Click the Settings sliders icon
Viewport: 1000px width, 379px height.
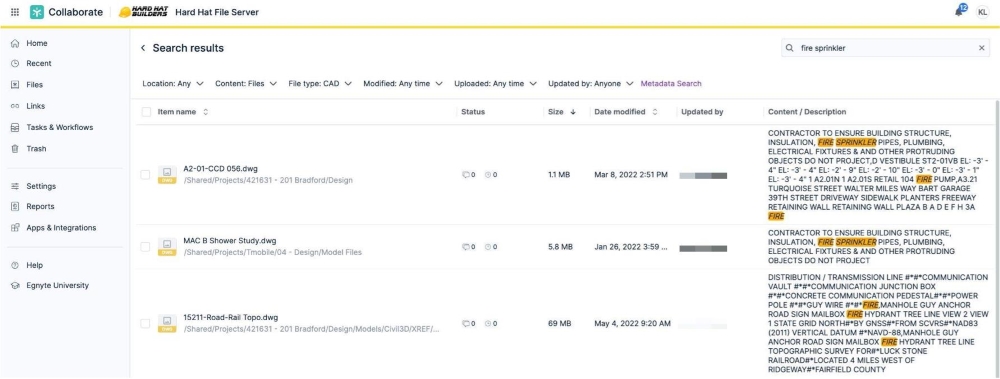(x=15, y=186)
